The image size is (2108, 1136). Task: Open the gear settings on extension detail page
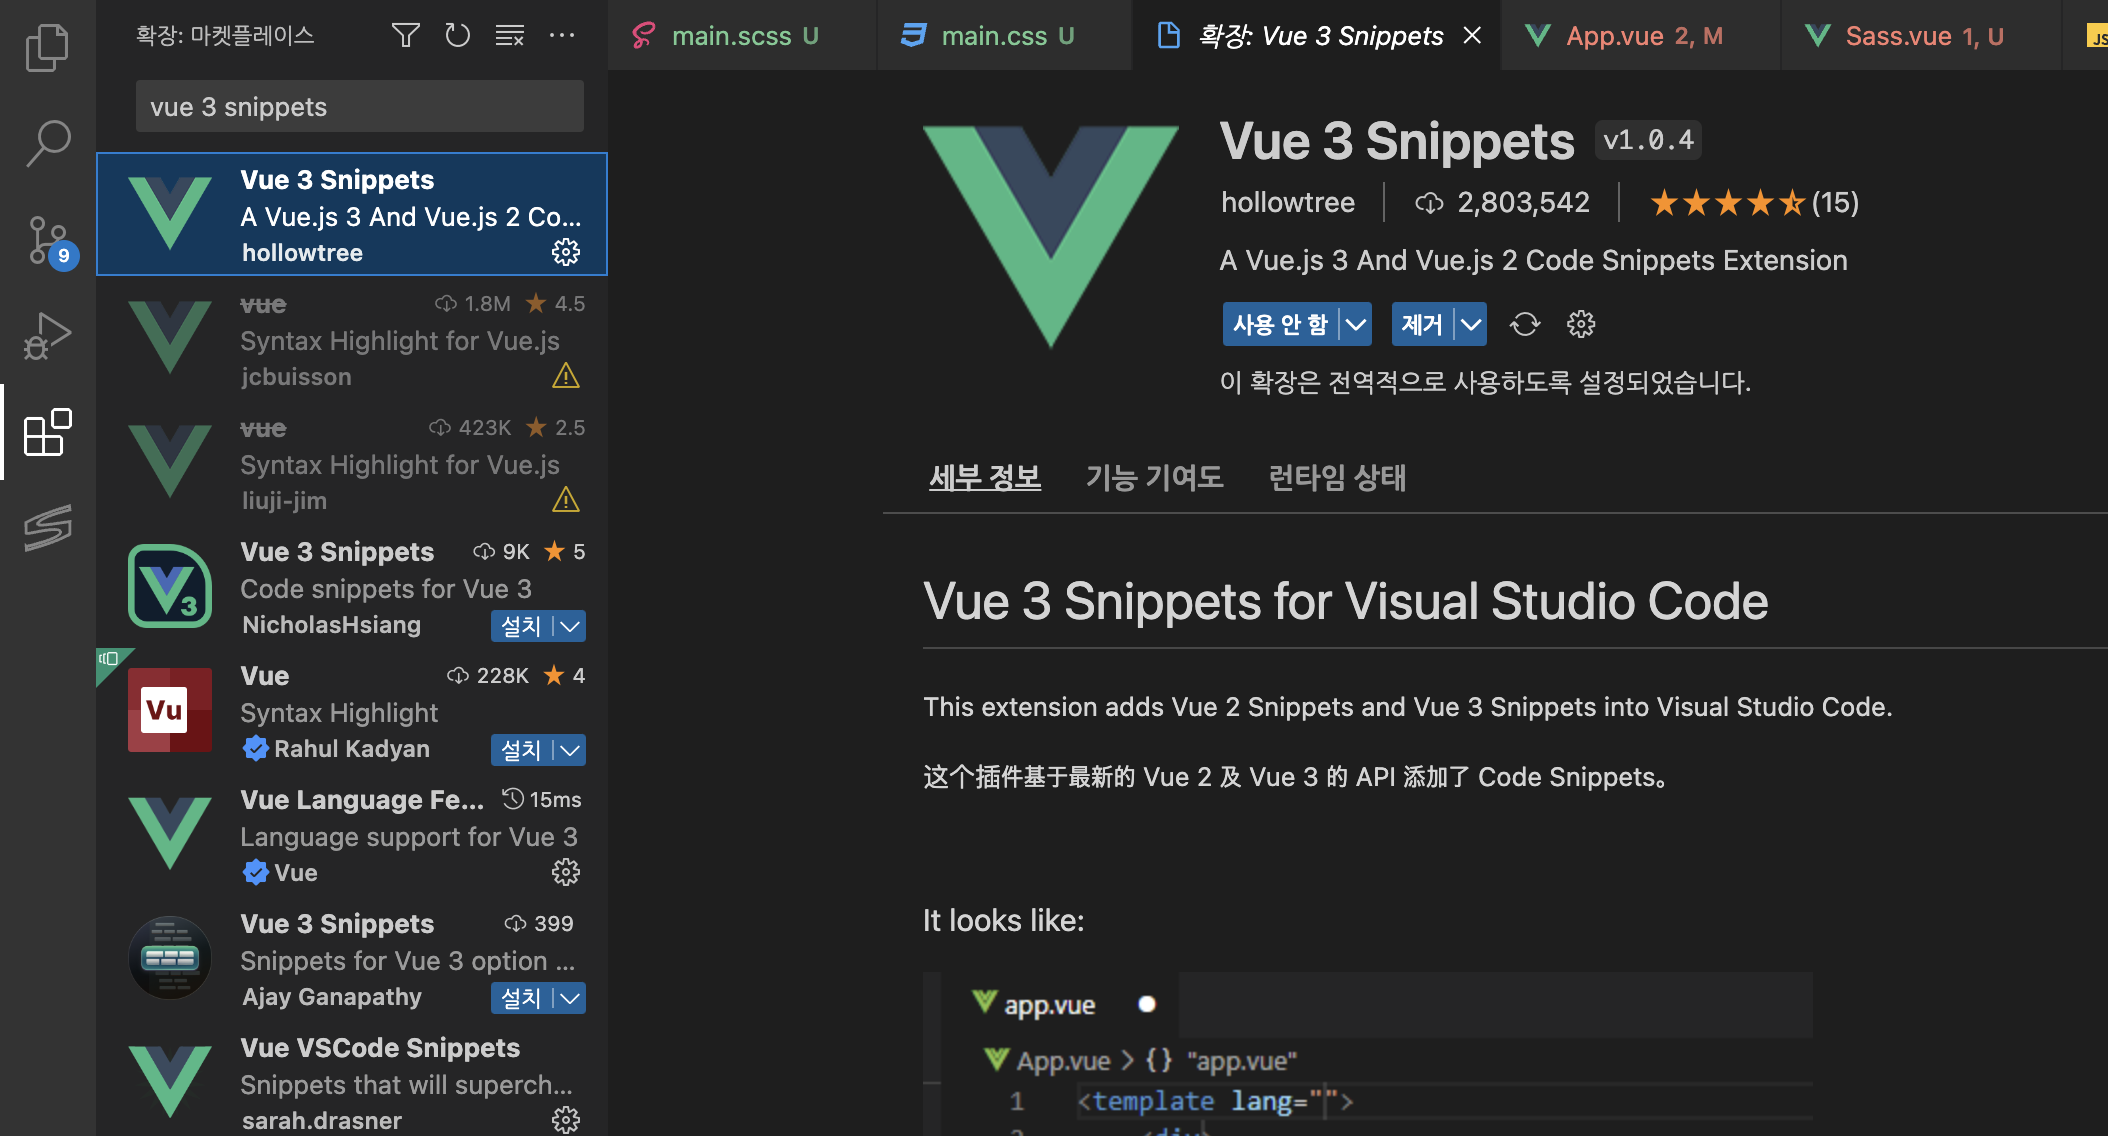tap(1581, 324)
